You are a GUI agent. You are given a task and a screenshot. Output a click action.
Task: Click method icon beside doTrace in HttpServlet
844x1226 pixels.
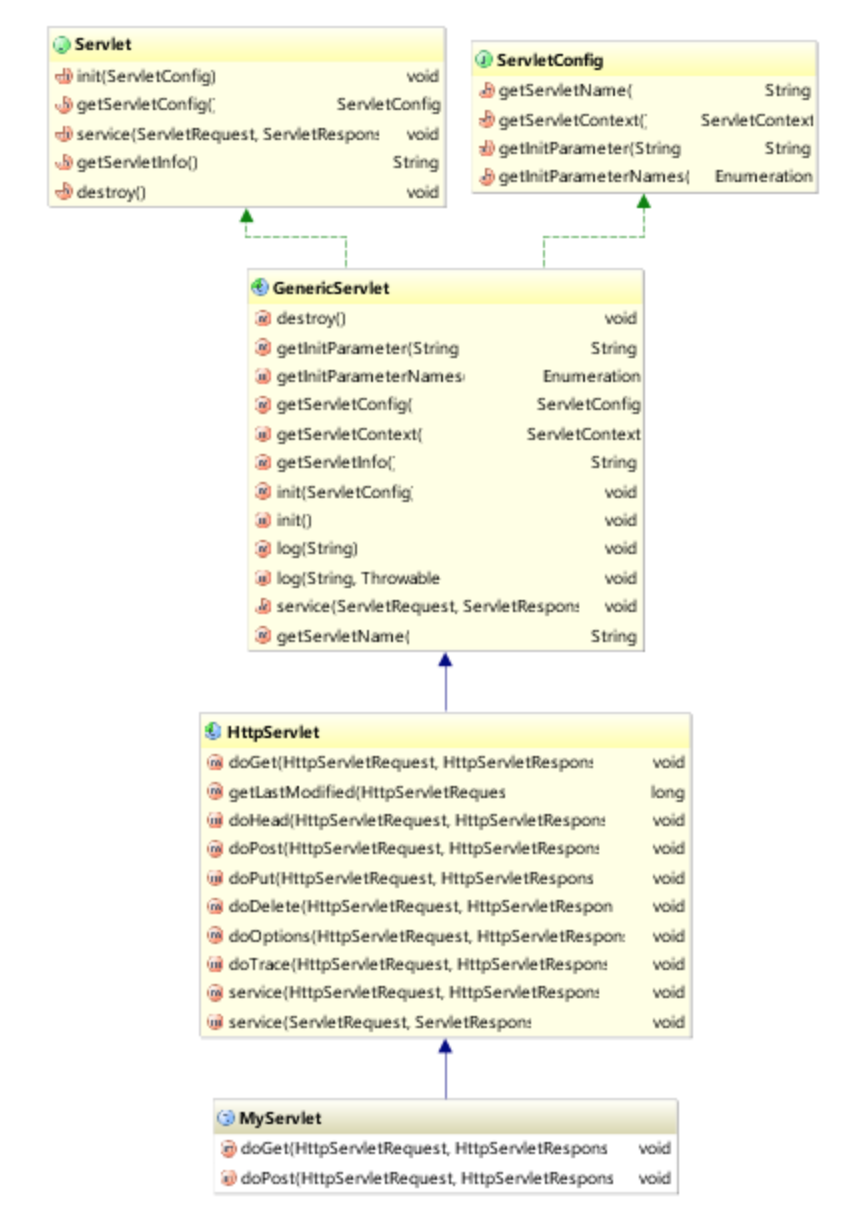point(215,964)
